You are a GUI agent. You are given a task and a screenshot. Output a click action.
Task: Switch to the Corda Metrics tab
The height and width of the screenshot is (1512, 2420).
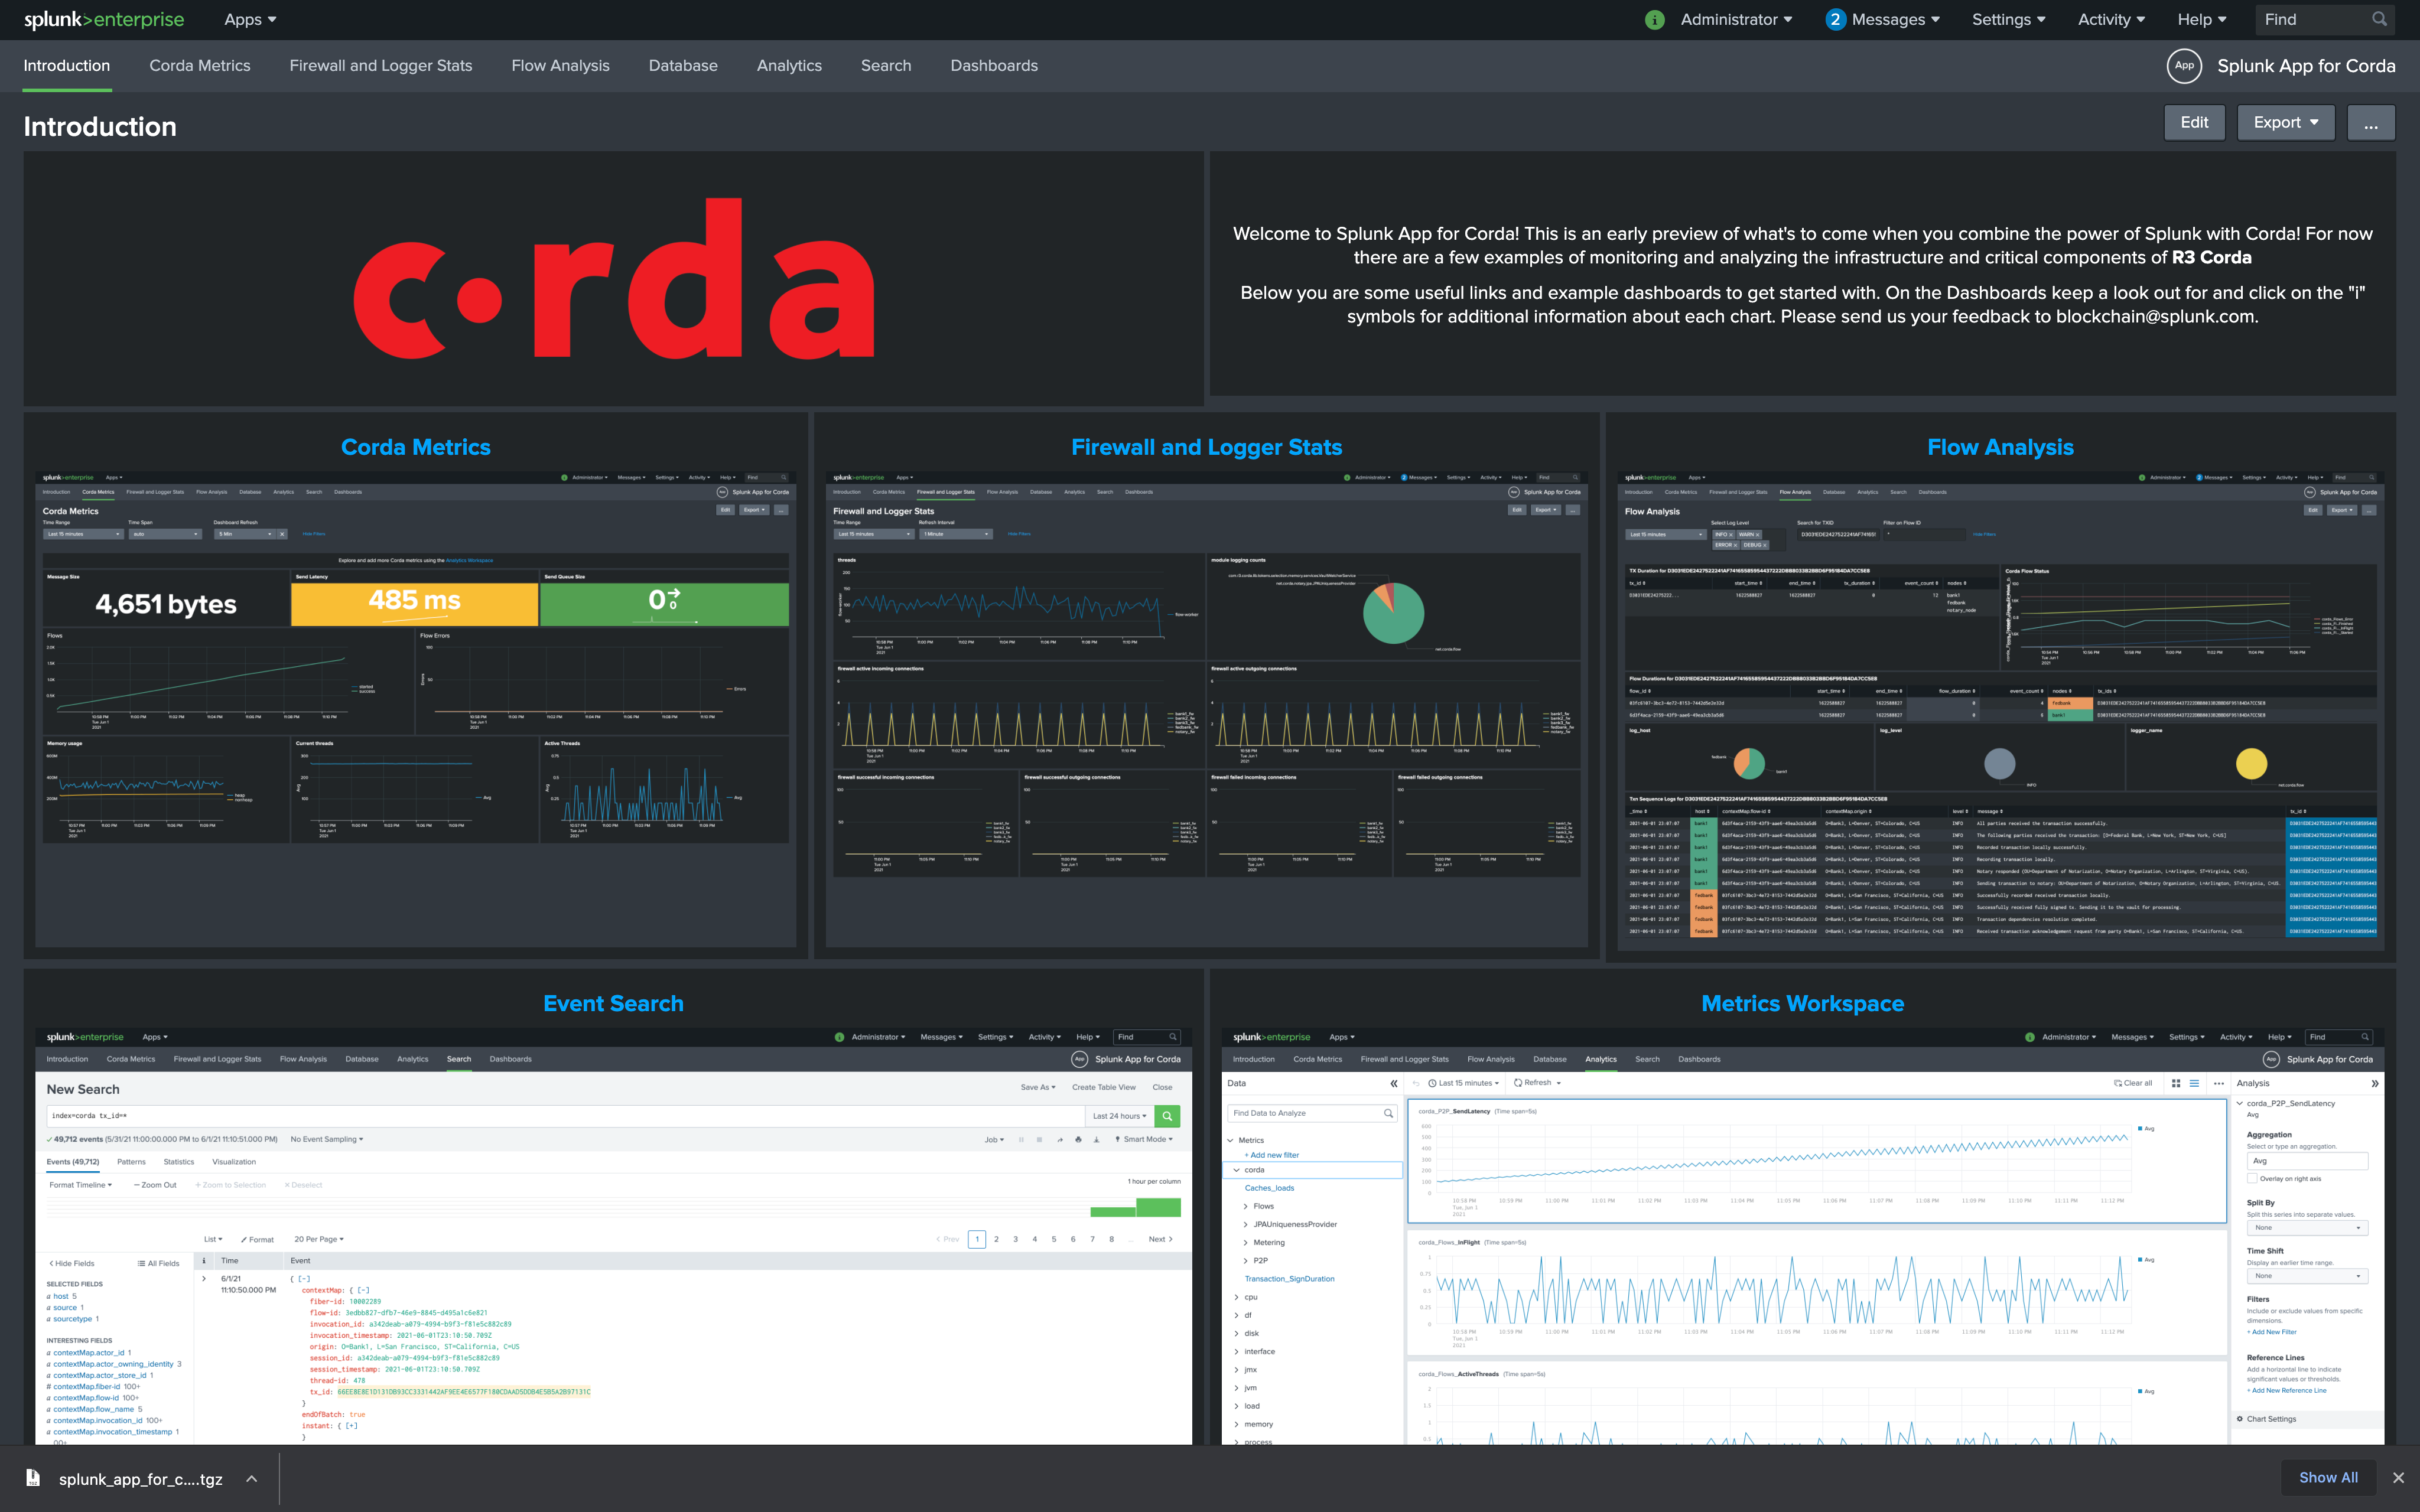pyautogui.click(x=200, y=66)
